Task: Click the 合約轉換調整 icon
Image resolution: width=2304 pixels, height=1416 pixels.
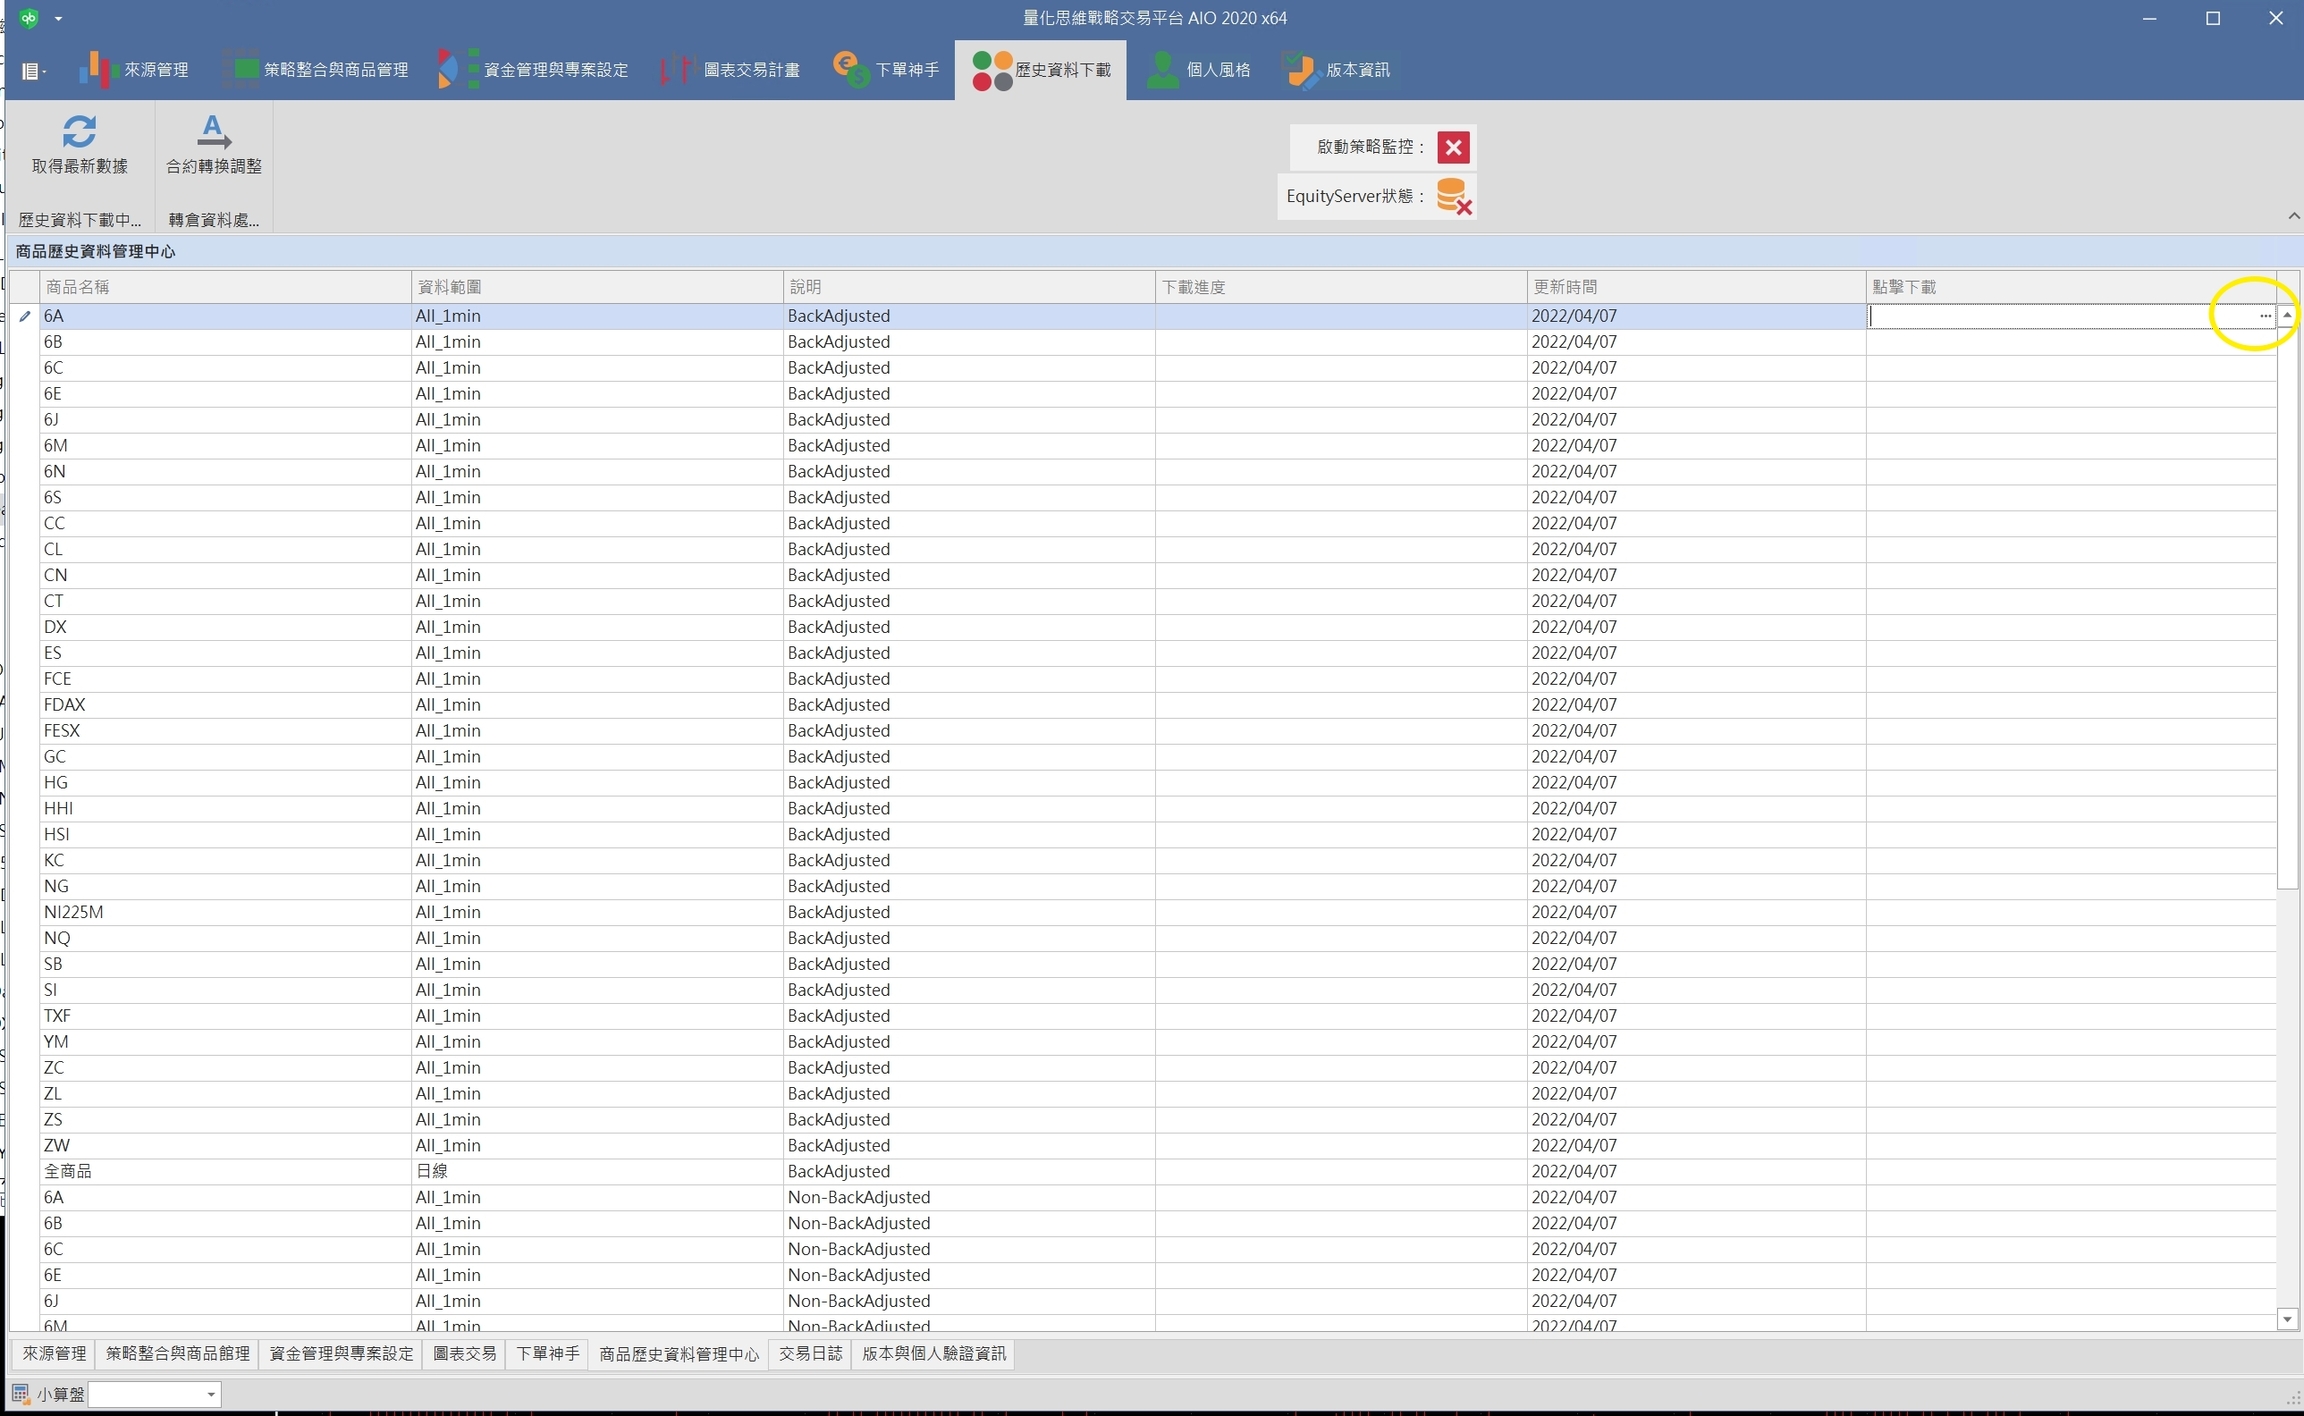Action: point(213,131)
